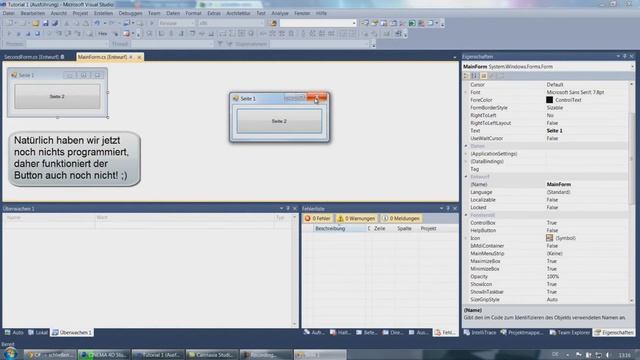This screenshot has width=640, height=360.
Task: Switch to SecondForm.cs [Entwurf] tab
Action: 34,57
